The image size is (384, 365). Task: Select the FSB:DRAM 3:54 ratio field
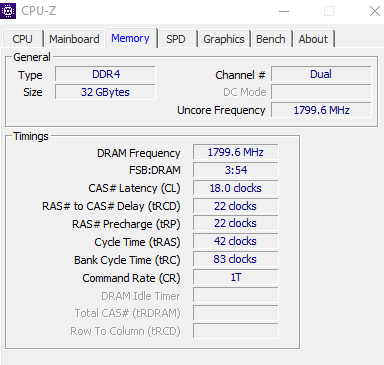click(235, 170)
